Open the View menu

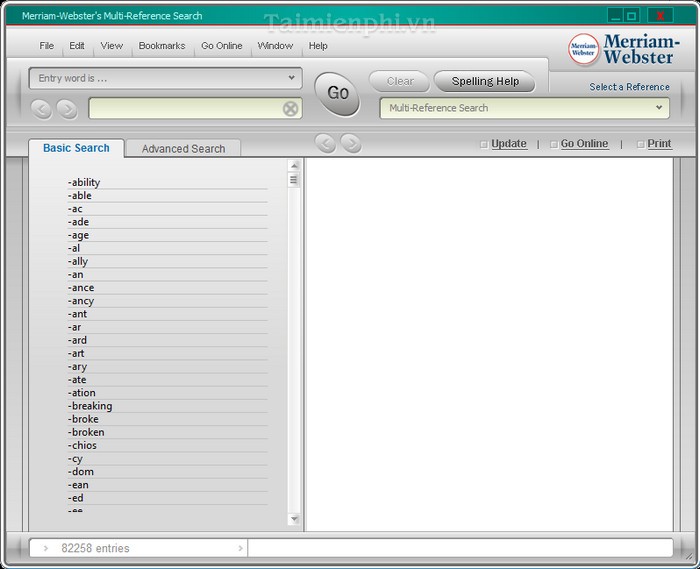(112, 46)
